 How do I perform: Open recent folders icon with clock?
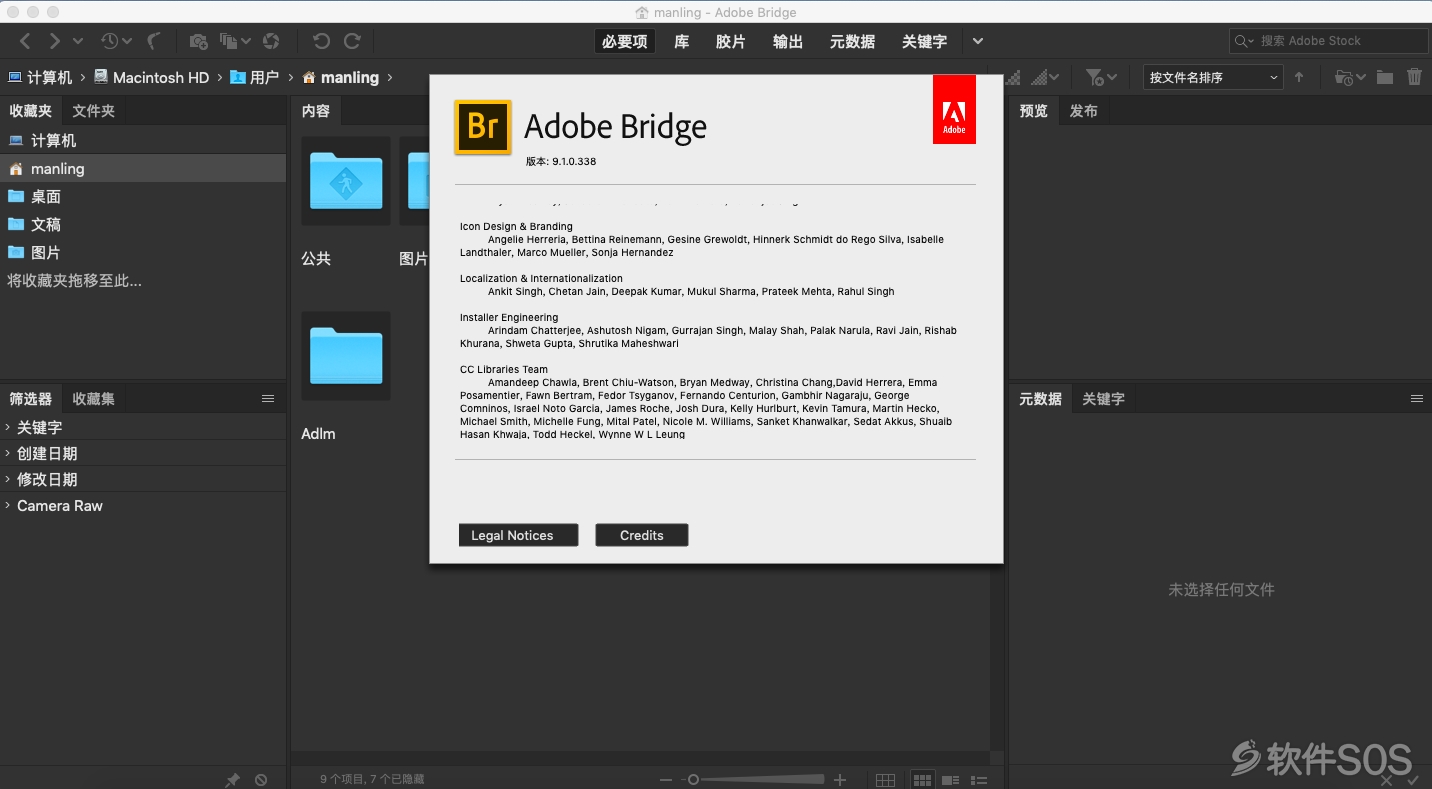(1349, 77)
